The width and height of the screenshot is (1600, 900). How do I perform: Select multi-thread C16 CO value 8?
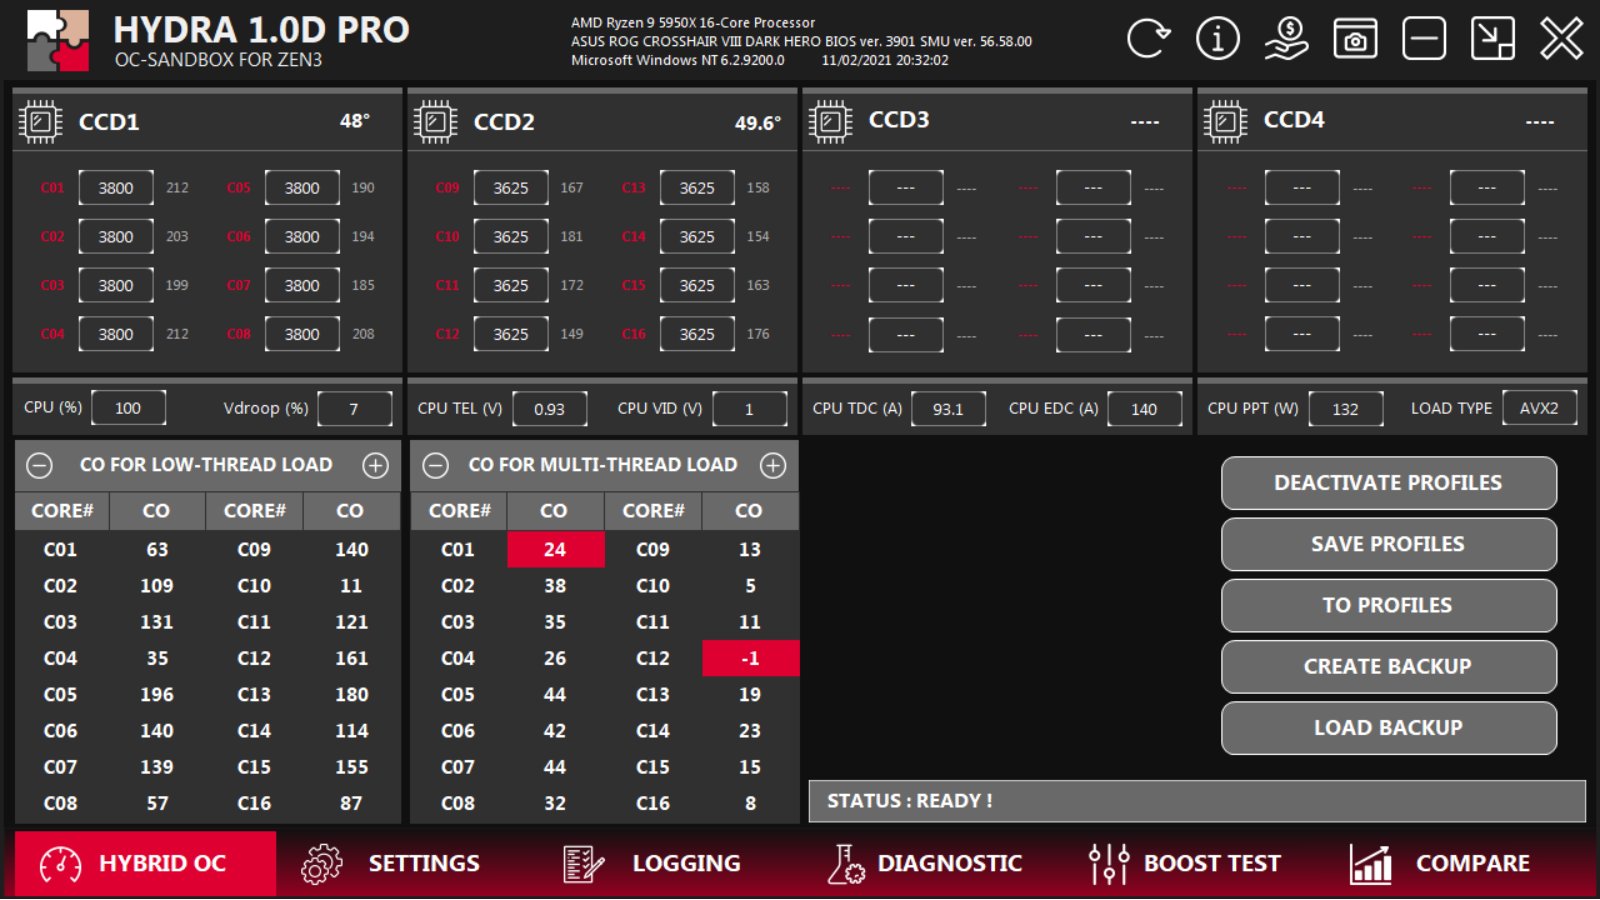750,803
